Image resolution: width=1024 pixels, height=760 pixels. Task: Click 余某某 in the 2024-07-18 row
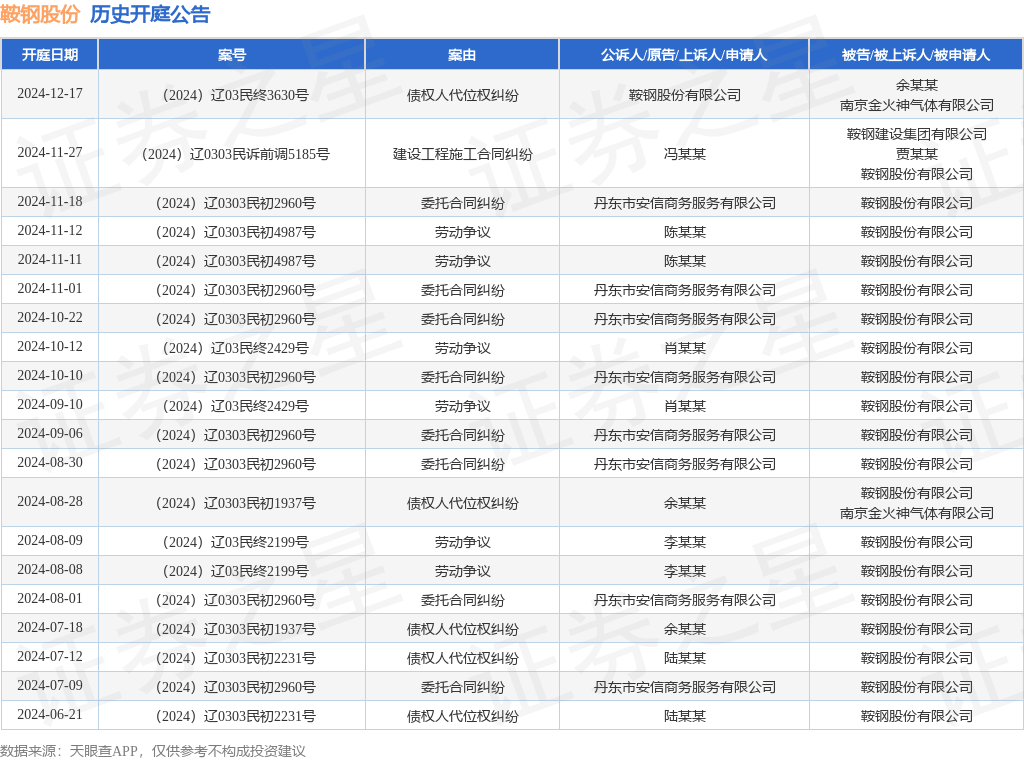pyautogui.click(x=684, y=629)
